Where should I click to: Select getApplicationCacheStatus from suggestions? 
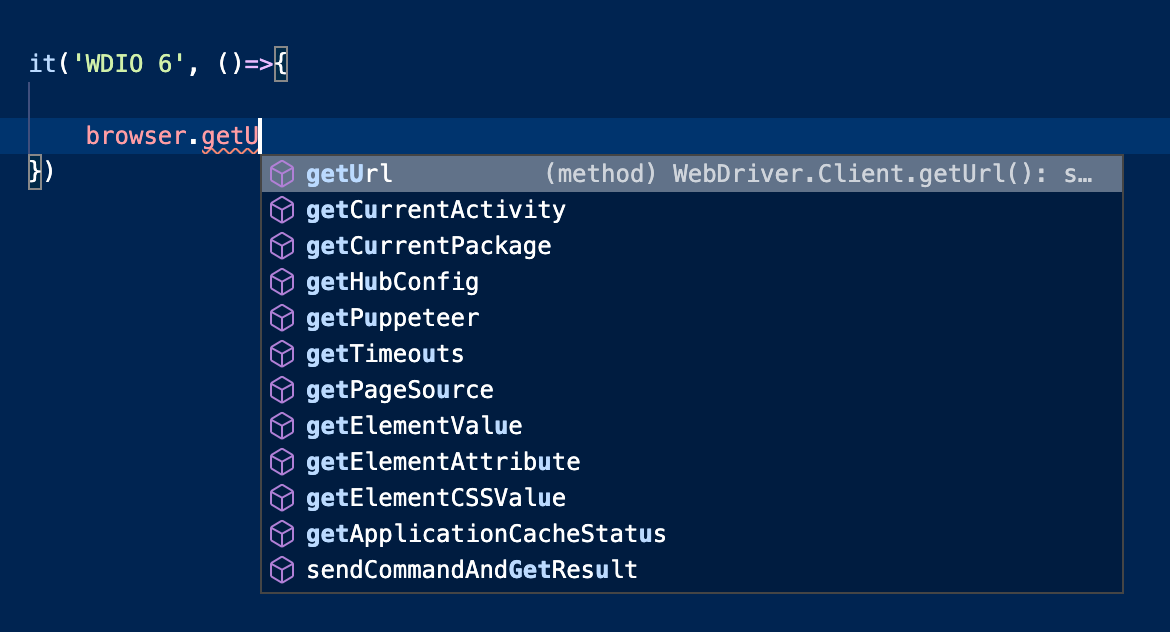(692, 534)
